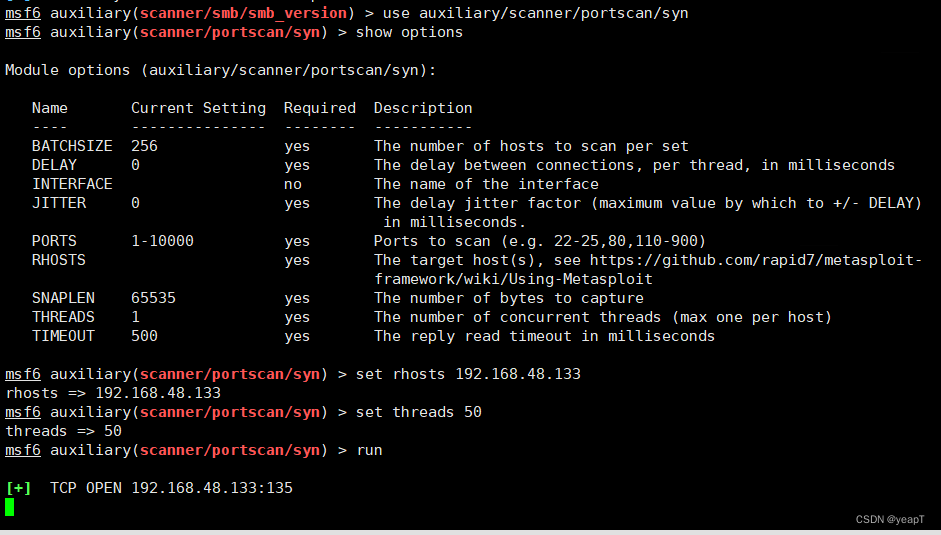941x535 pixels.
Task: Click the msf6 prompt before 'run'
Action: coord(23,450)
